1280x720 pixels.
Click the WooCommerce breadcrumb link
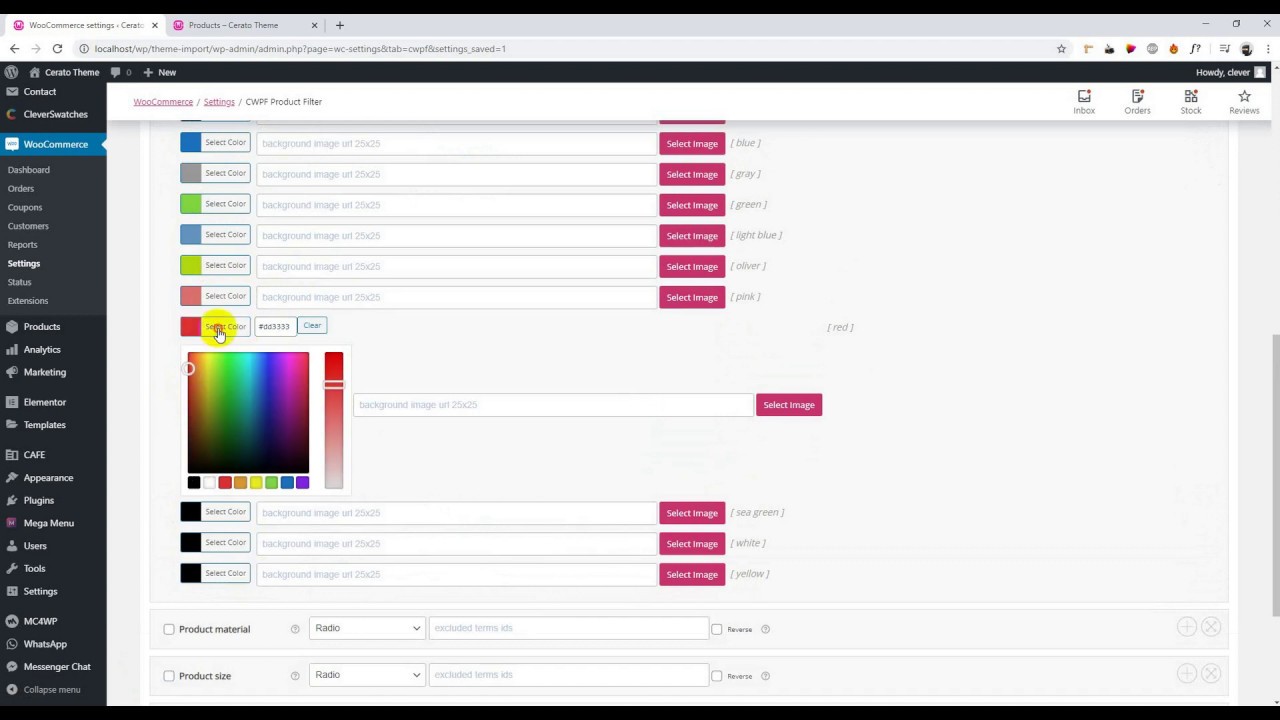pyautogui.click(x=163, y=102)
